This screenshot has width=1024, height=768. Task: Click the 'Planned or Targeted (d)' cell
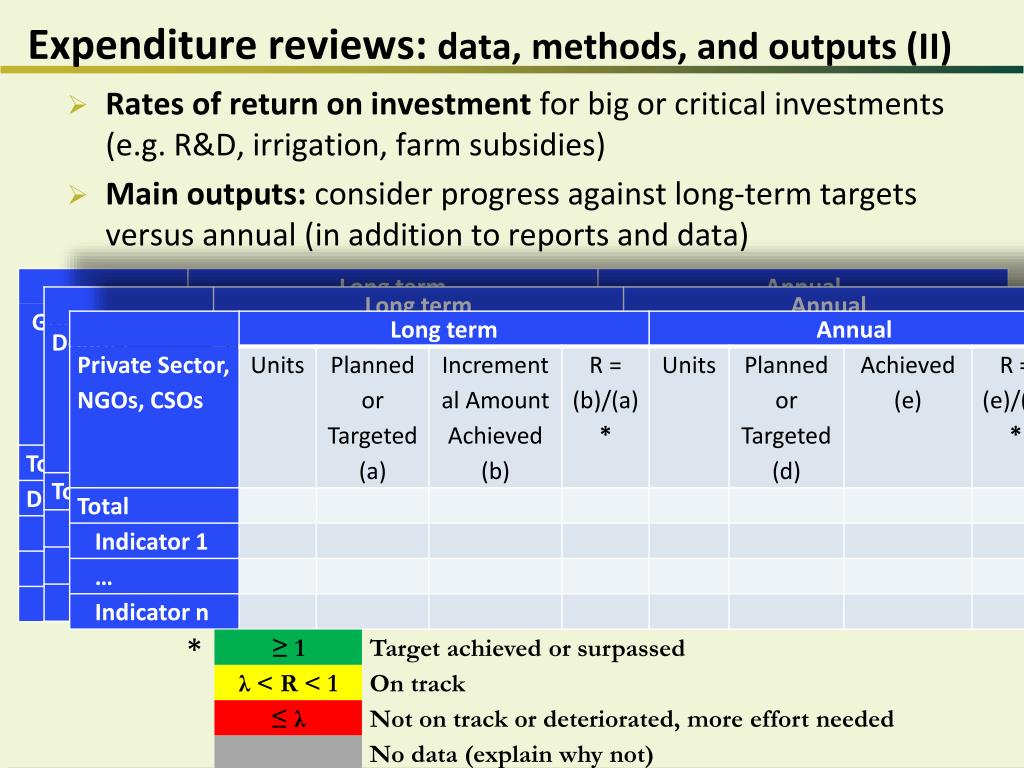click(786, 417)
